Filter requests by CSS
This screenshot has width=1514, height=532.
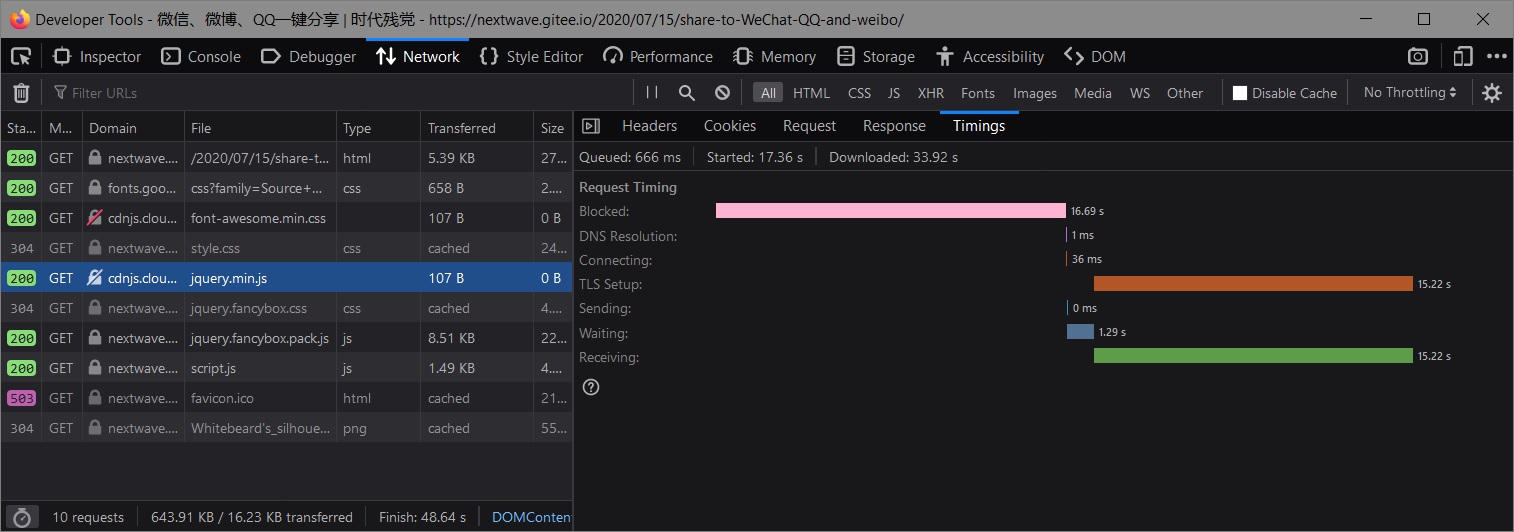click(x=859, y=93)
